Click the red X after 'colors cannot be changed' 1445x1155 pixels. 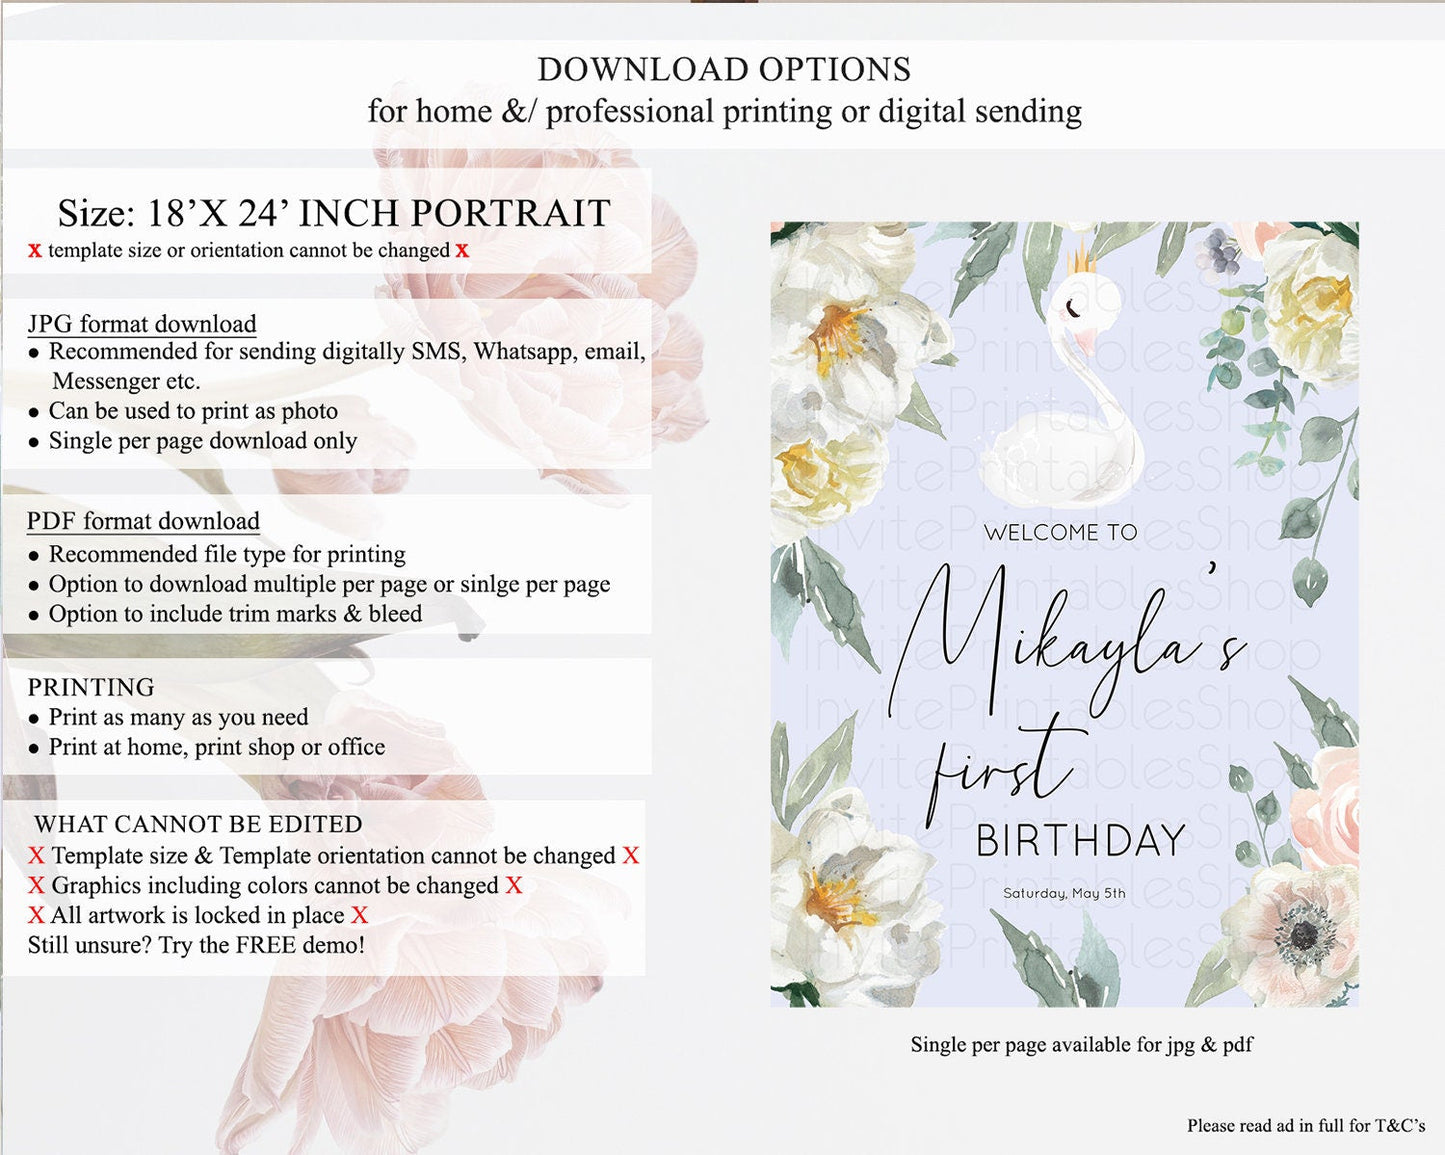[x=513, y=885]
